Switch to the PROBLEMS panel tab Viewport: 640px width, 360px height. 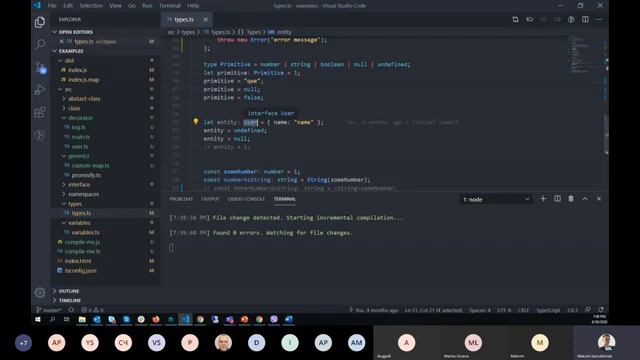click(x=181, y=199)
